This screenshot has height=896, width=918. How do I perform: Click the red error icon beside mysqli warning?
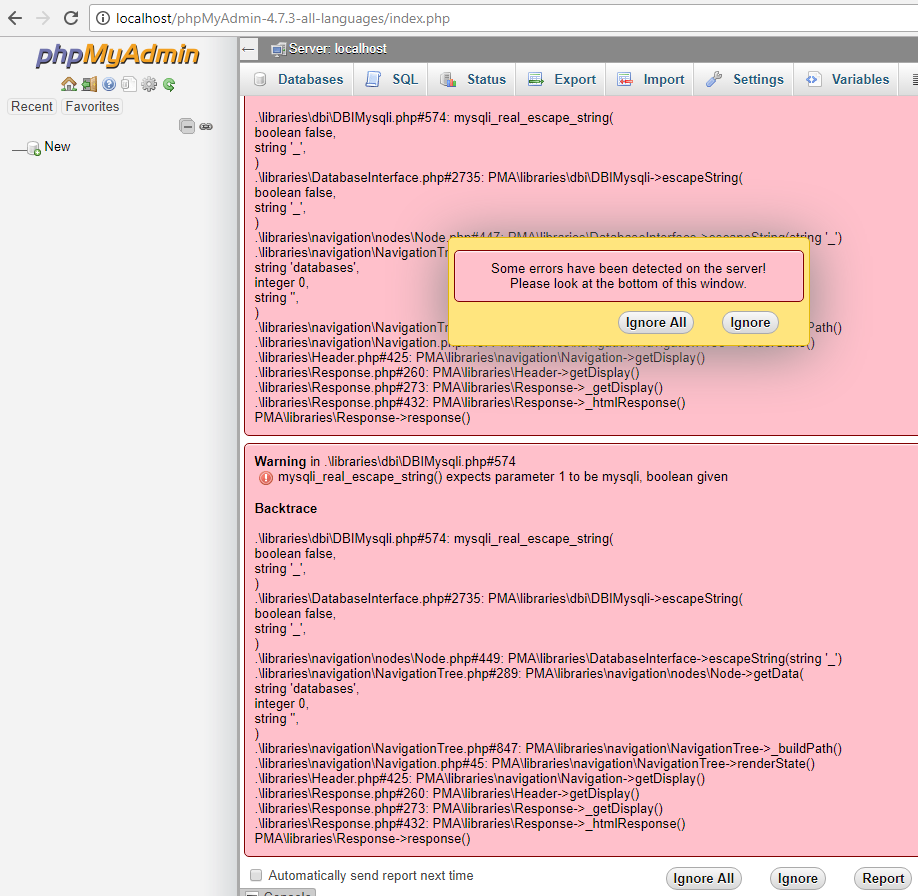266,478
